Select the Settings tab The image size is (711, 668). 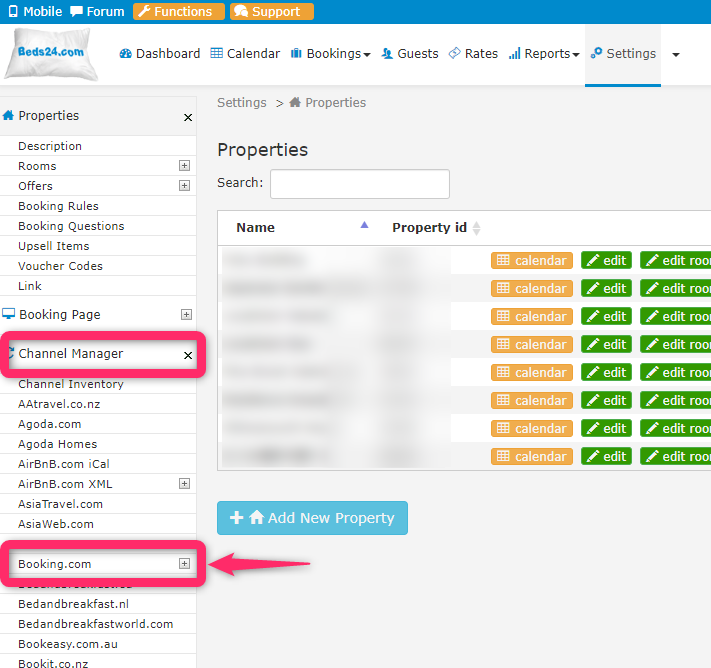[623, 54]
